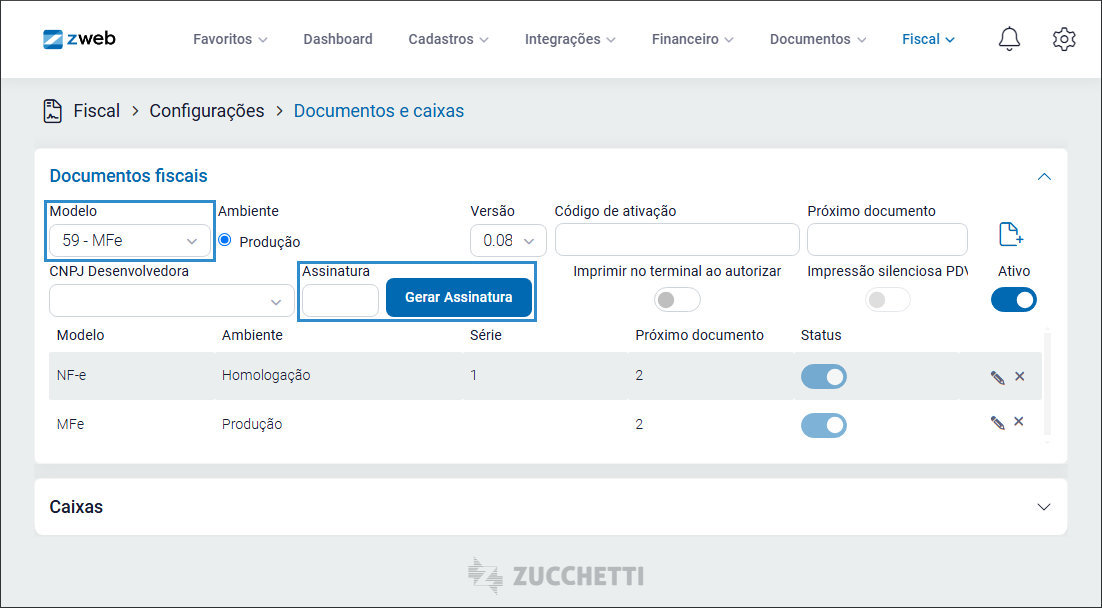Click the Fiscal breadcrumb link
This screenshot has height=608, width=1102.
[x=97, y=111]
